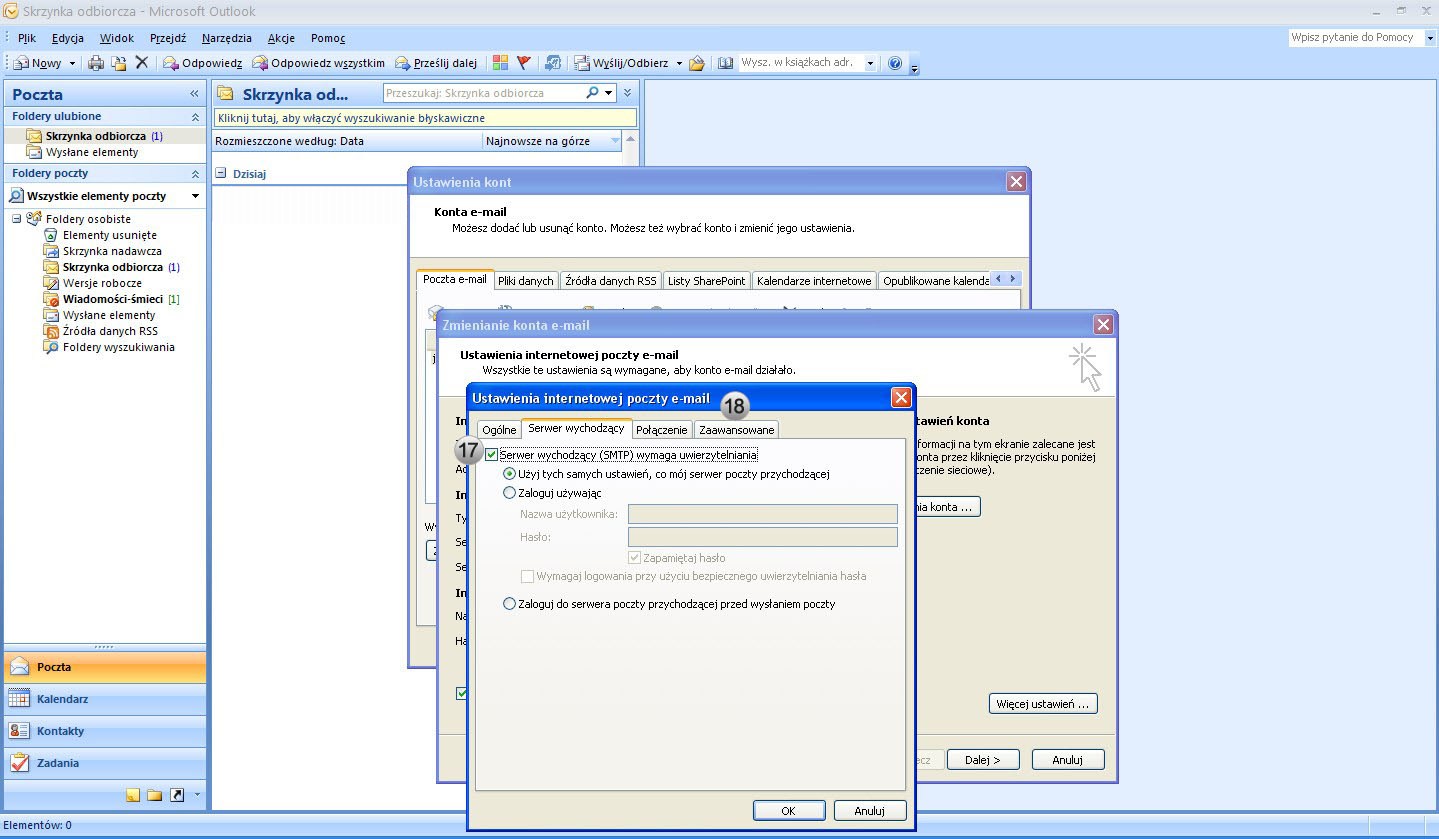This screenshot has height=839, width=1439.
Task: Collapse the Foldery ulubione section
Action: pos(195,117)
